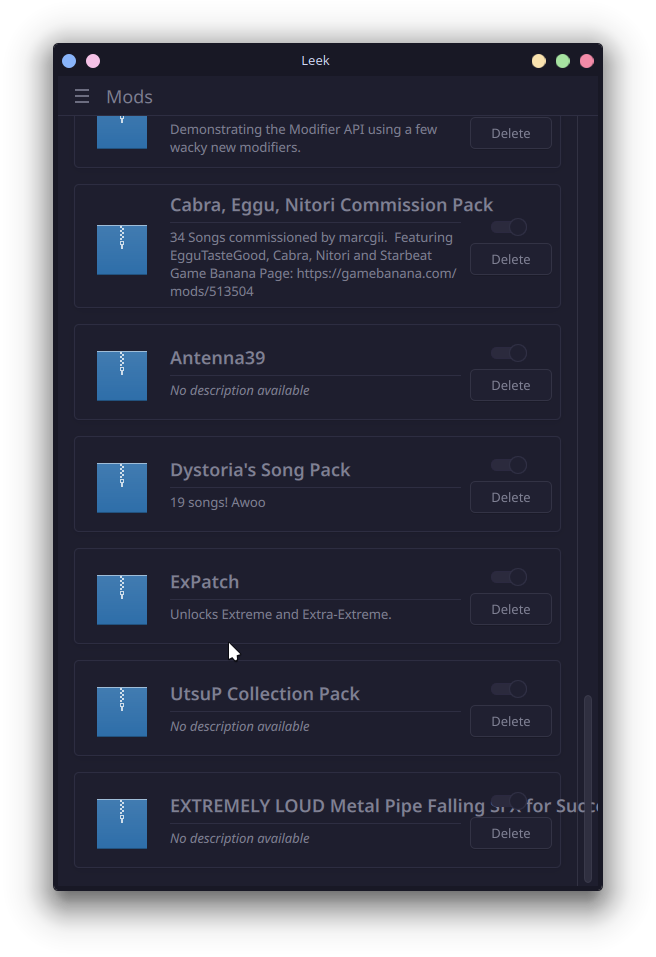Delete the Modifier API demonstration mod
This screenshot has width=656, height=957.
(510, 133)
